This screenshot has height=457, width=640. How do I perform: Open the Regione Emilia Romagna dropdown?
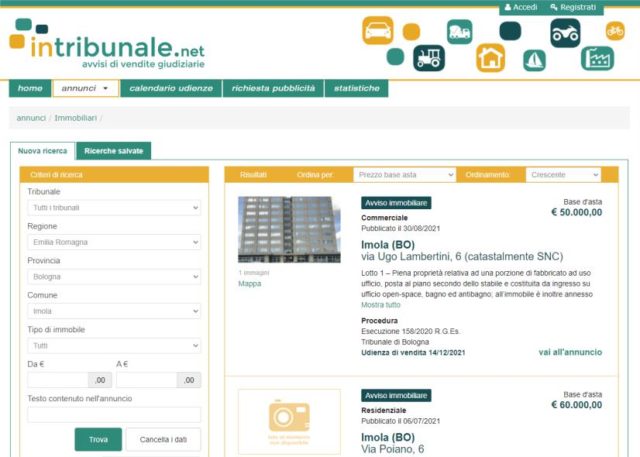tap(114, 242)
